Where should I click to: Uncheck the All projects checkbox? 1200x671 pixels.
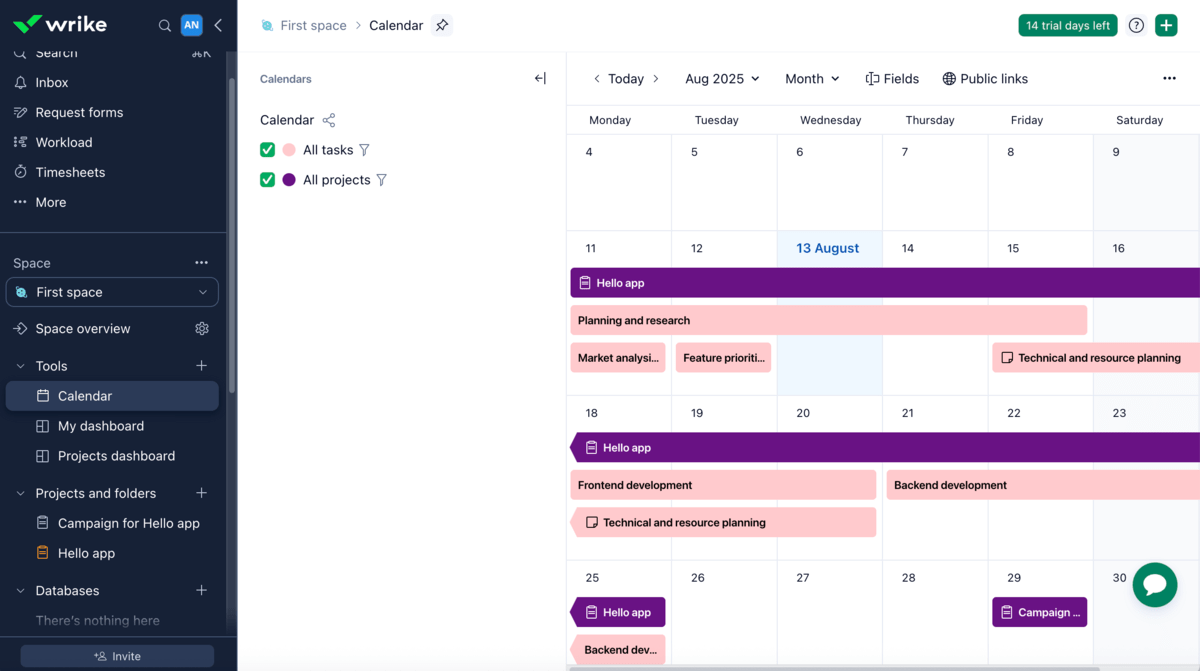click(x=267, y=179)
